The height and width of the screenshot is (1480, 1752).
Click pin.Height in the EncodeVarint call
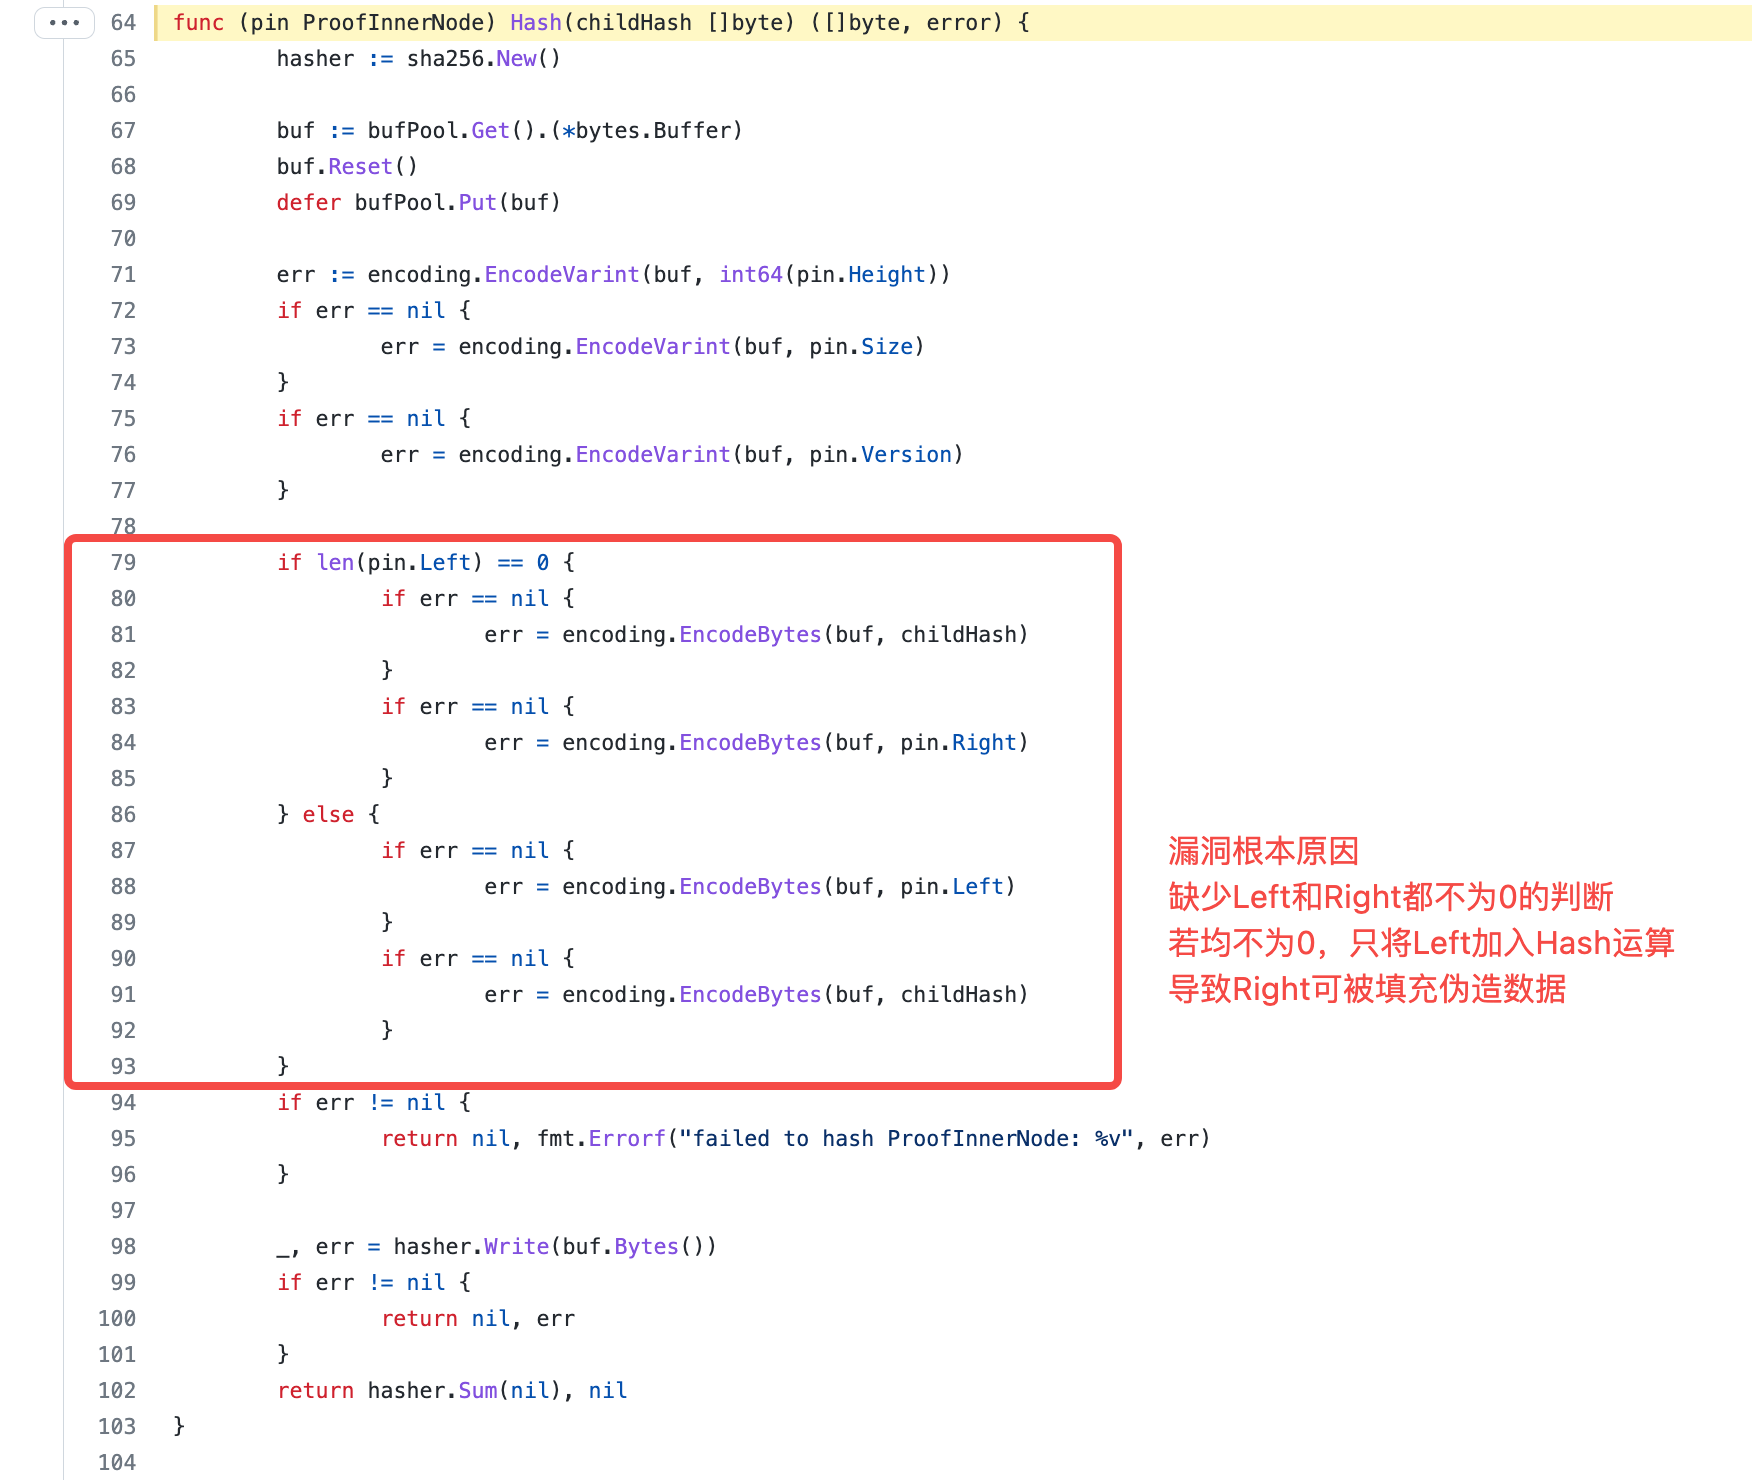click(x=861, y=274)
